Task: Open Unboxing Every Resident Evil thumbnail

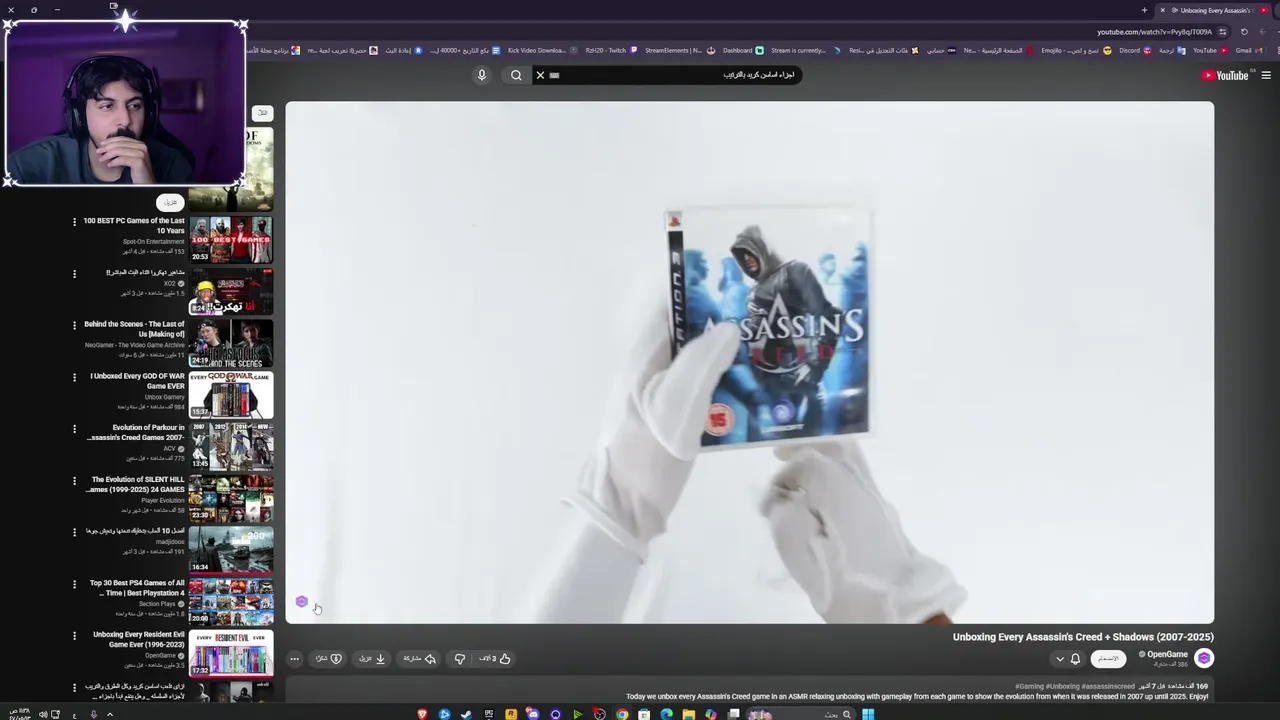Action: [x=231, y=653]
